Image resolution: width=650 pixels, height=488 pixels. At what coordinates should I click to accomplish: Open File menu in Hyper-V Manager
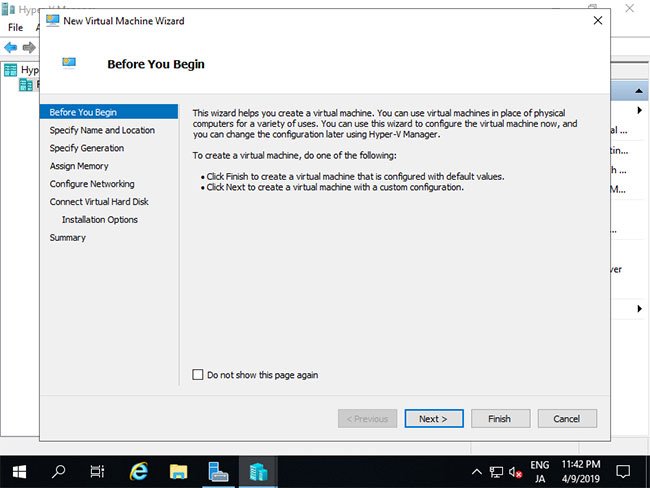coord(15,27)
